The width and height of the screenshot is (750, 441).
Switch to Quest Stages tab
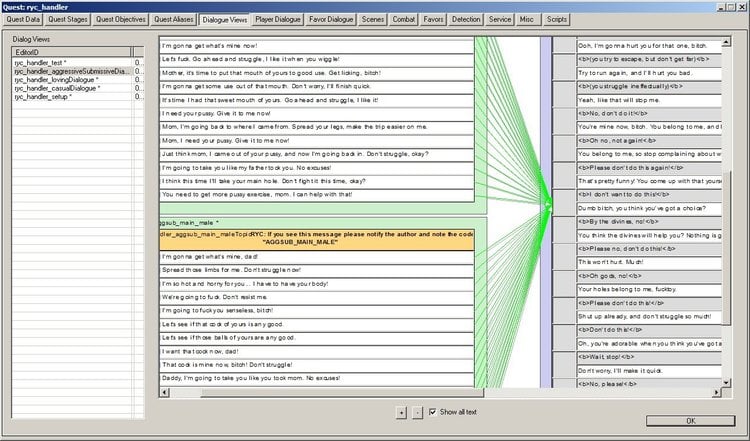[67, 20]
